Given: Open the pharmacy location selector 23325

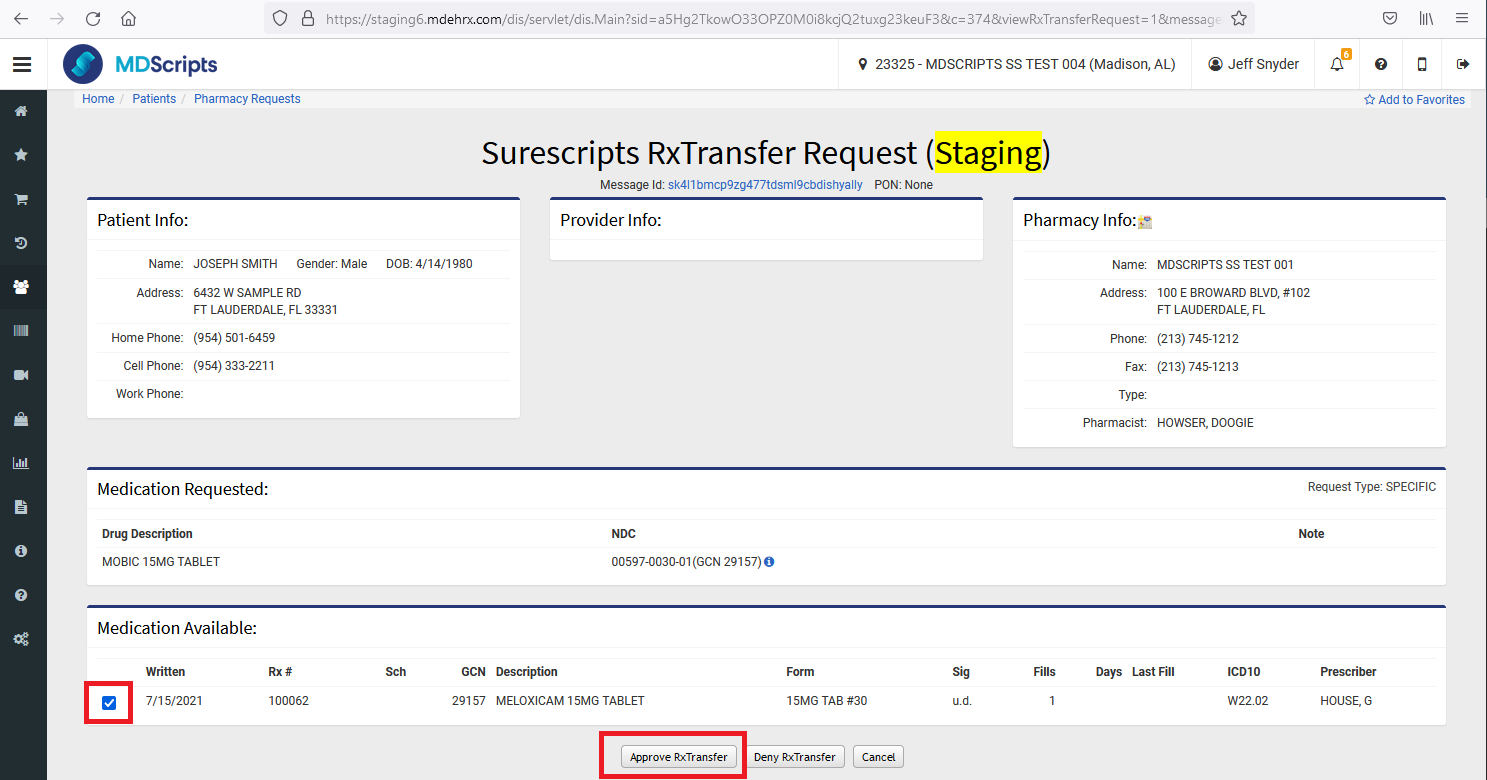Looking at the screenshot, I should click(x=1017, y=64).
